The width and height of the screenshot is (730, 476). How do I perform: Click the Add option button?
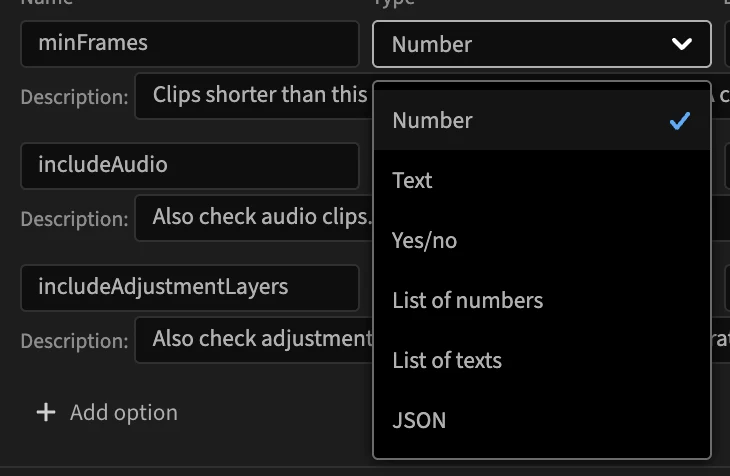point(108,413)
